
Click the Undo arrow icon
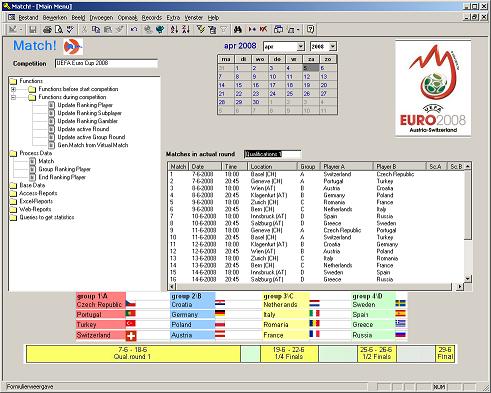coord(134,30)
